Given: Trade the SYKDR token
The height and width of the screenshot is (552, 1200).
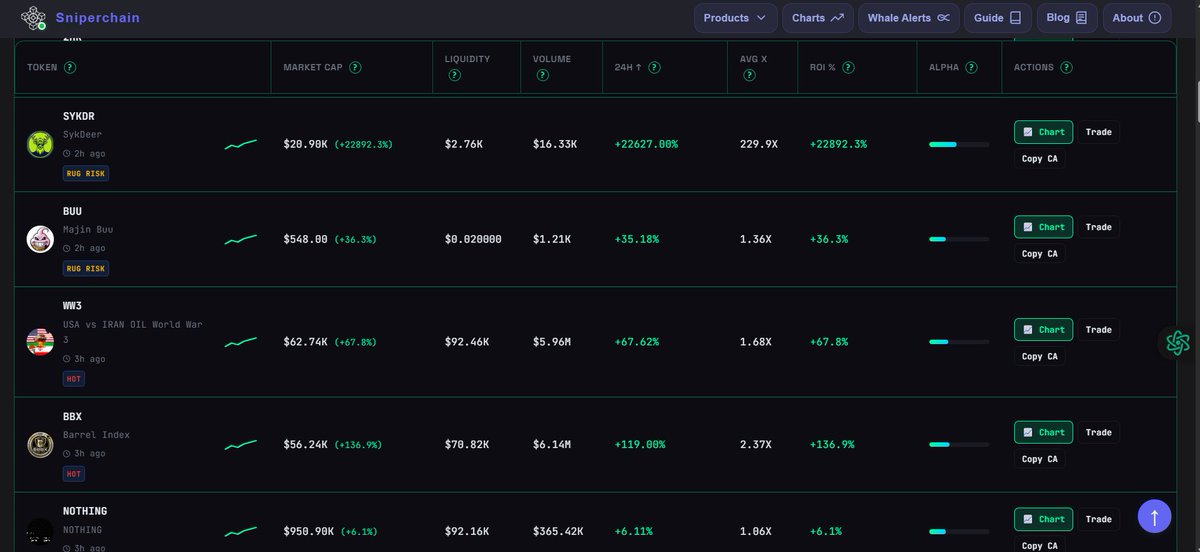Looking at the screenshot, I should tap(1099, 132).
